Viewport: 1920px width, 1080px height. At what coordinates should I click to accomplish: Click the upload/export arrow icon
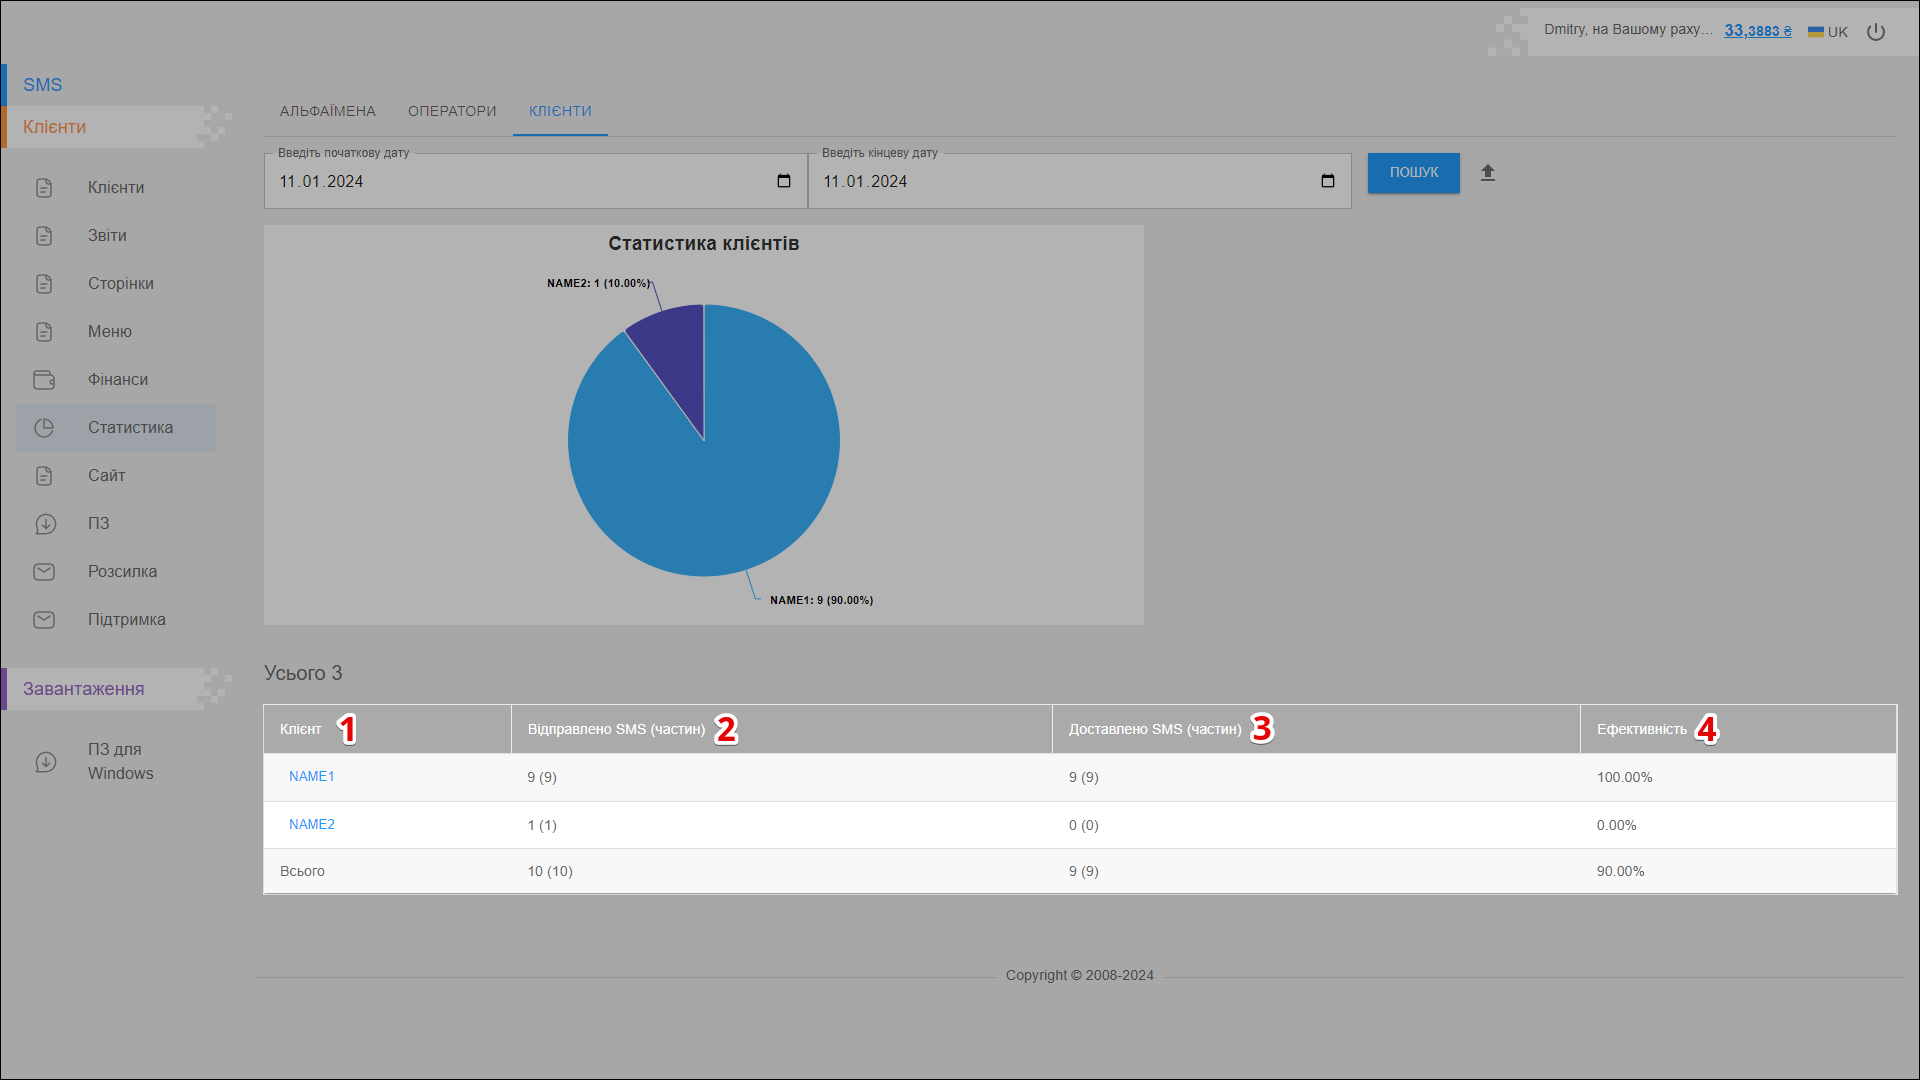(1488, 173)
